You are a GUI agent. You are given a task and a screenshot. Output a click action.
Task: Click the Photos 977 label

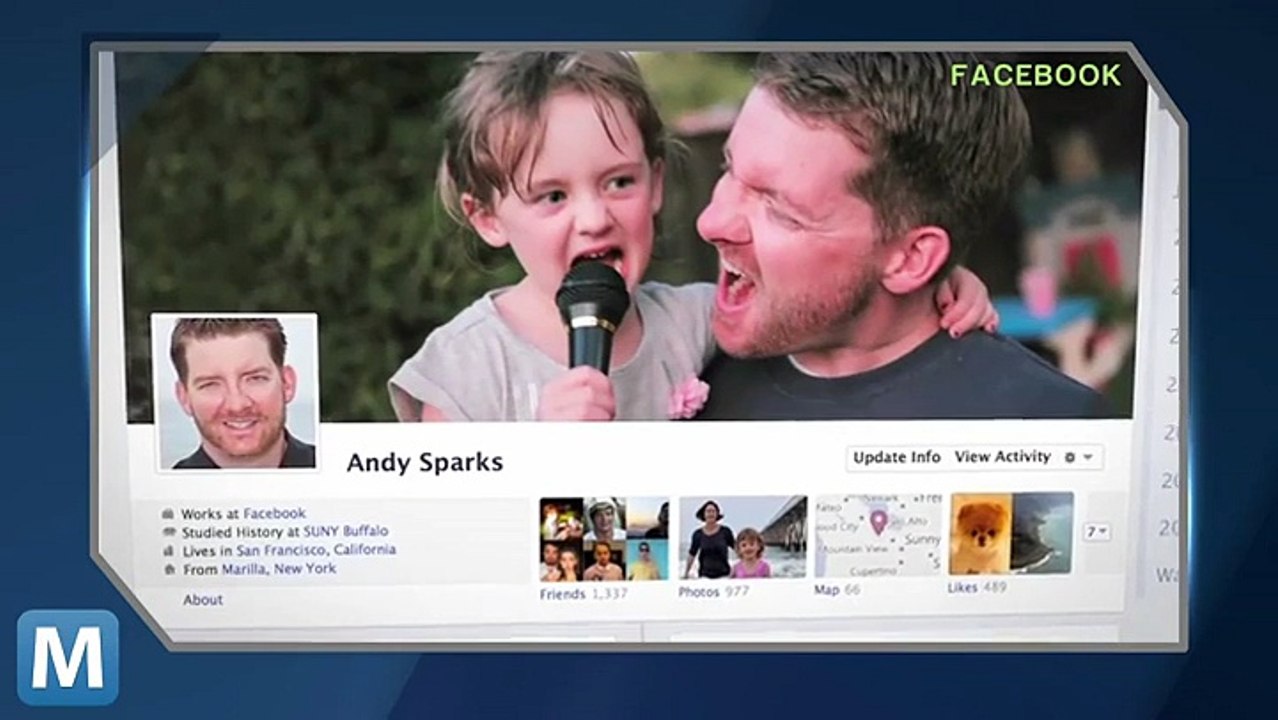click(x=714, y=592)
